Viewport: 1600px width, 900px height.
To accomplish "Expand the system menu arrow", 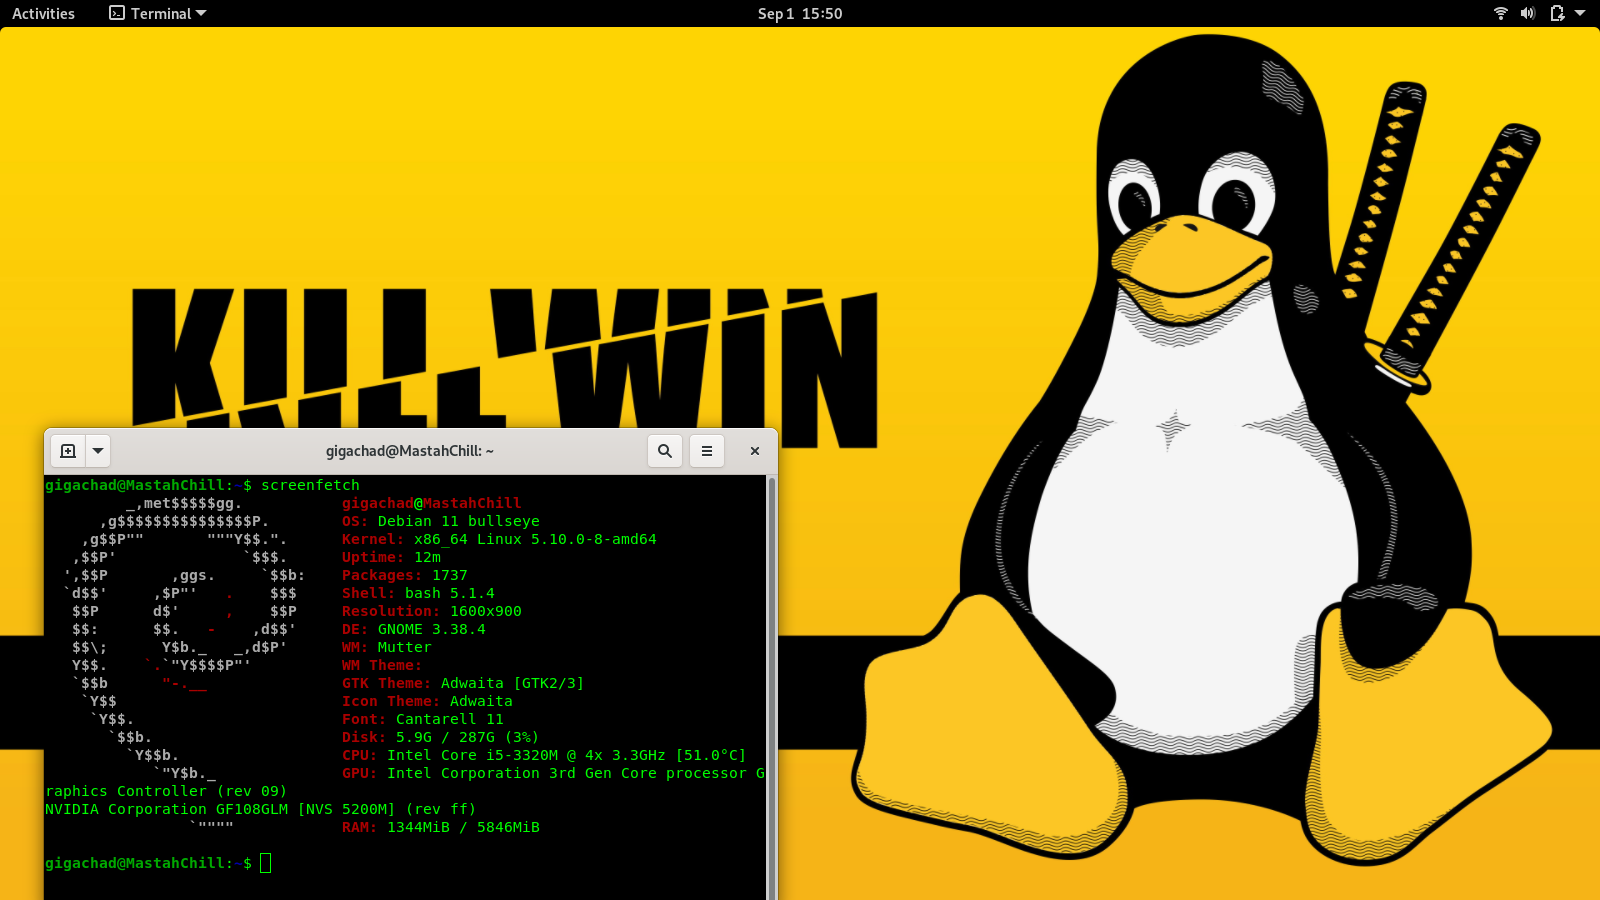I will [1580, 13].
